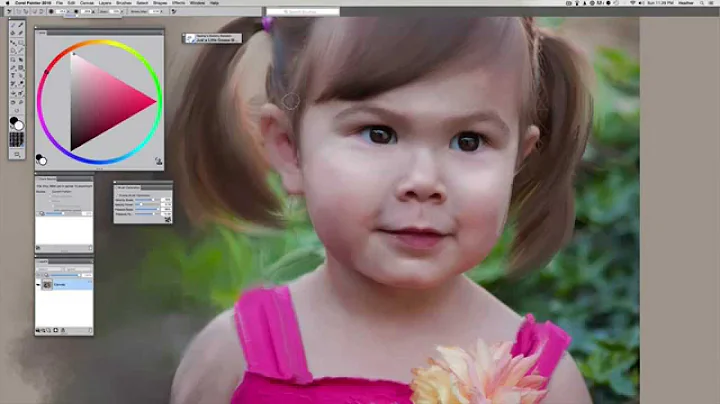
Task: Select the Eraser tool in the toolbox
Action: pos(21,33)
